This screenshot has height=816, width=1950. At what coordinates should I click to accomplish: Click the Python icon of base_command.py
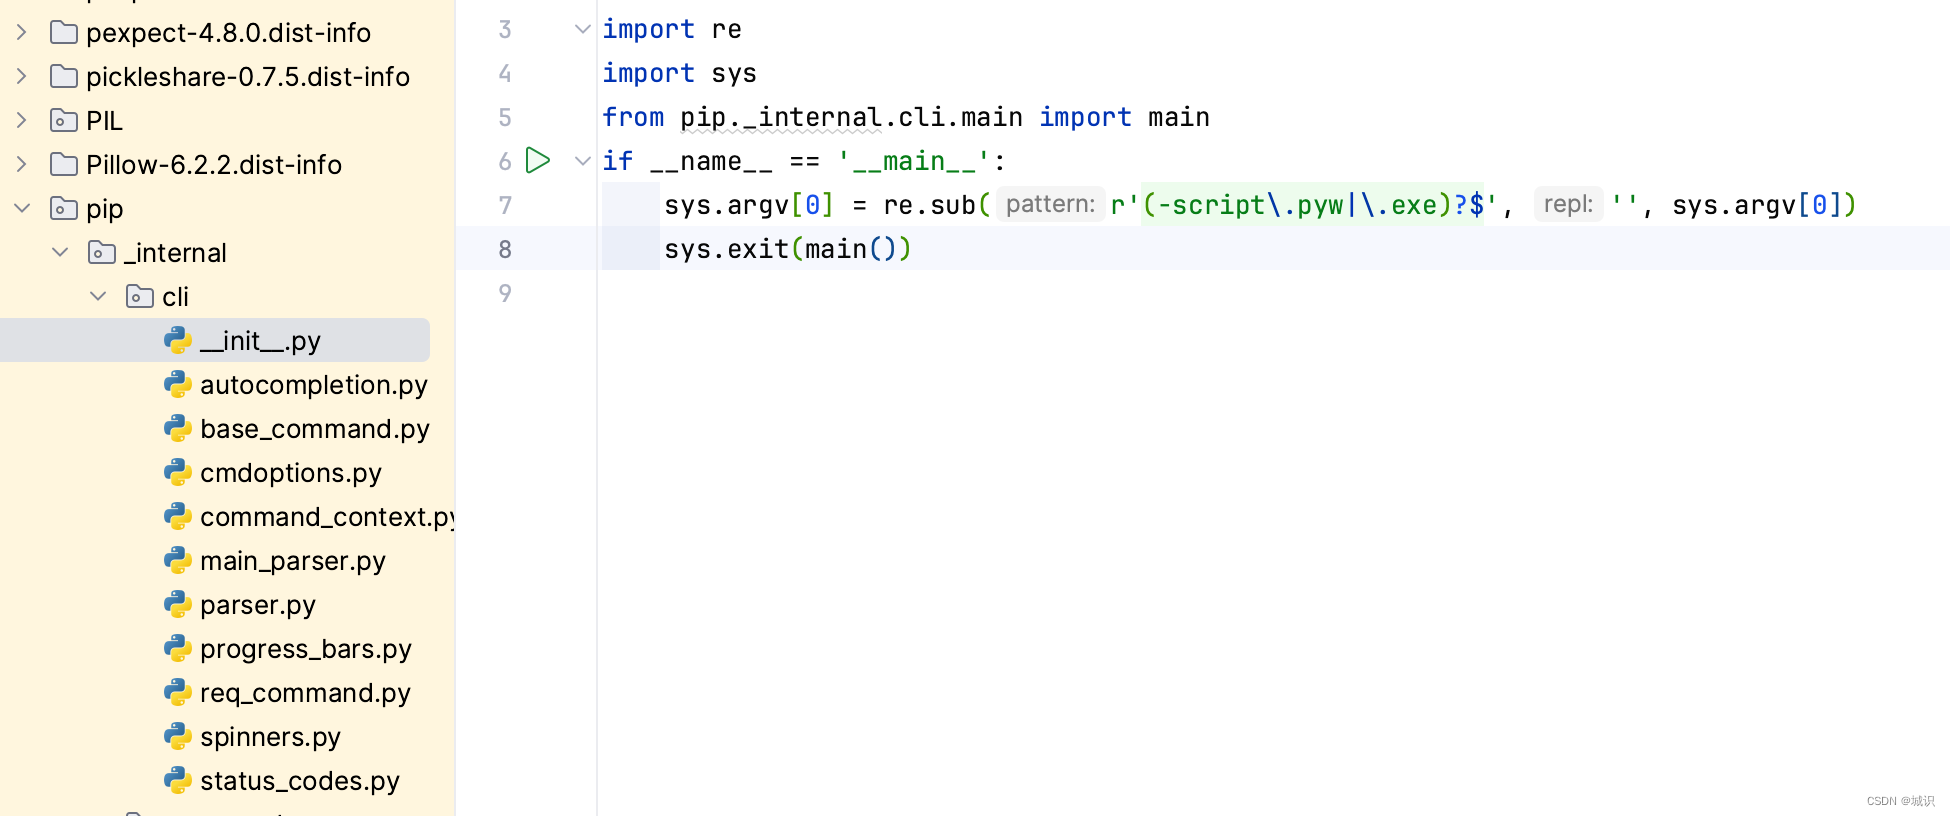point(178,429)
